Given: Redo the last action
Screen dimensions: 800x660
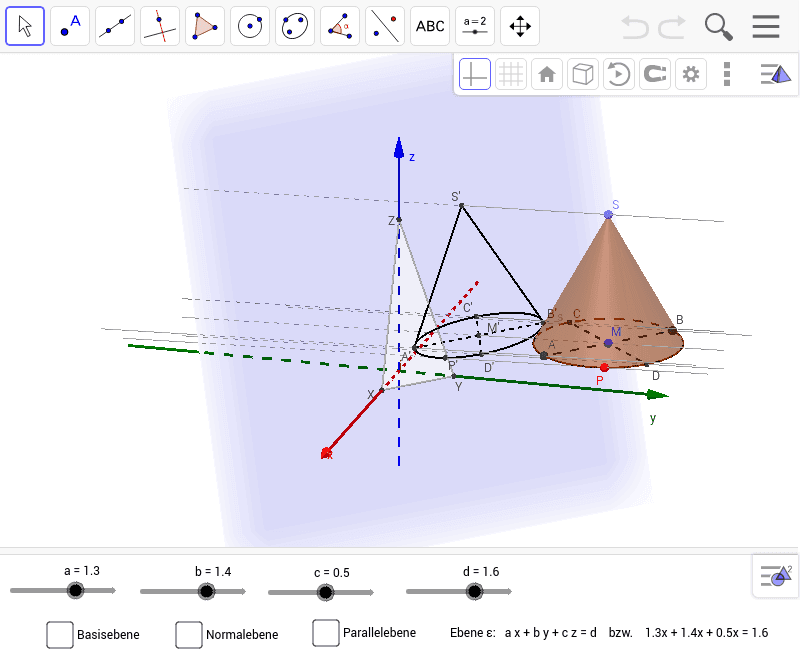Looking at the screenshot, I should click(x=671, y=27).
